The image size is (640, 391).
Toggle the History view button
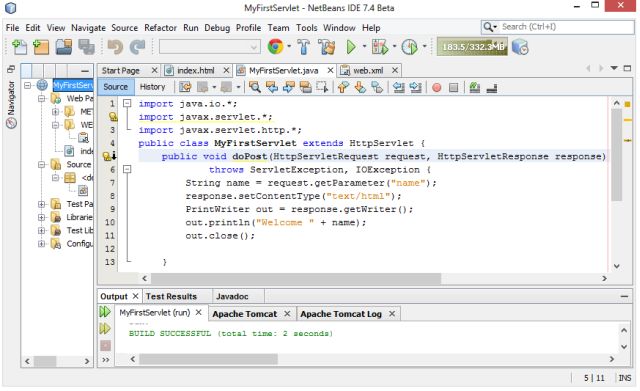point(152,87)
